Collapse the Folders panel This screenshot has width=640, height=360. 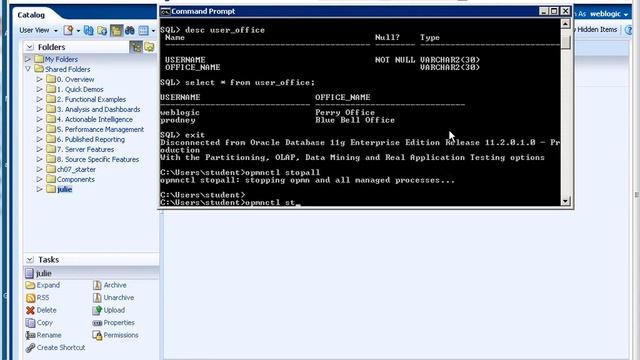coord(30,47)
